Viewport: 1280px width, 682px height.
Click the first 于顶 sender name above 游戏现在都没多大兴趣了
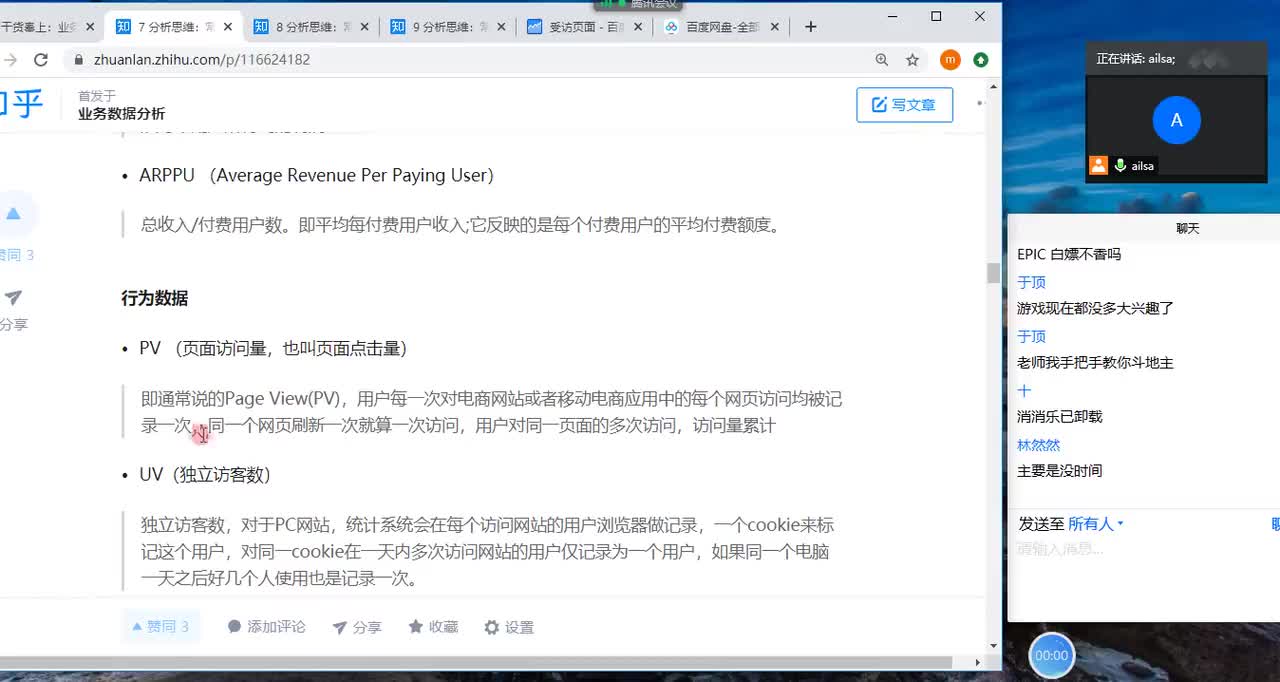coord(1031,282)
